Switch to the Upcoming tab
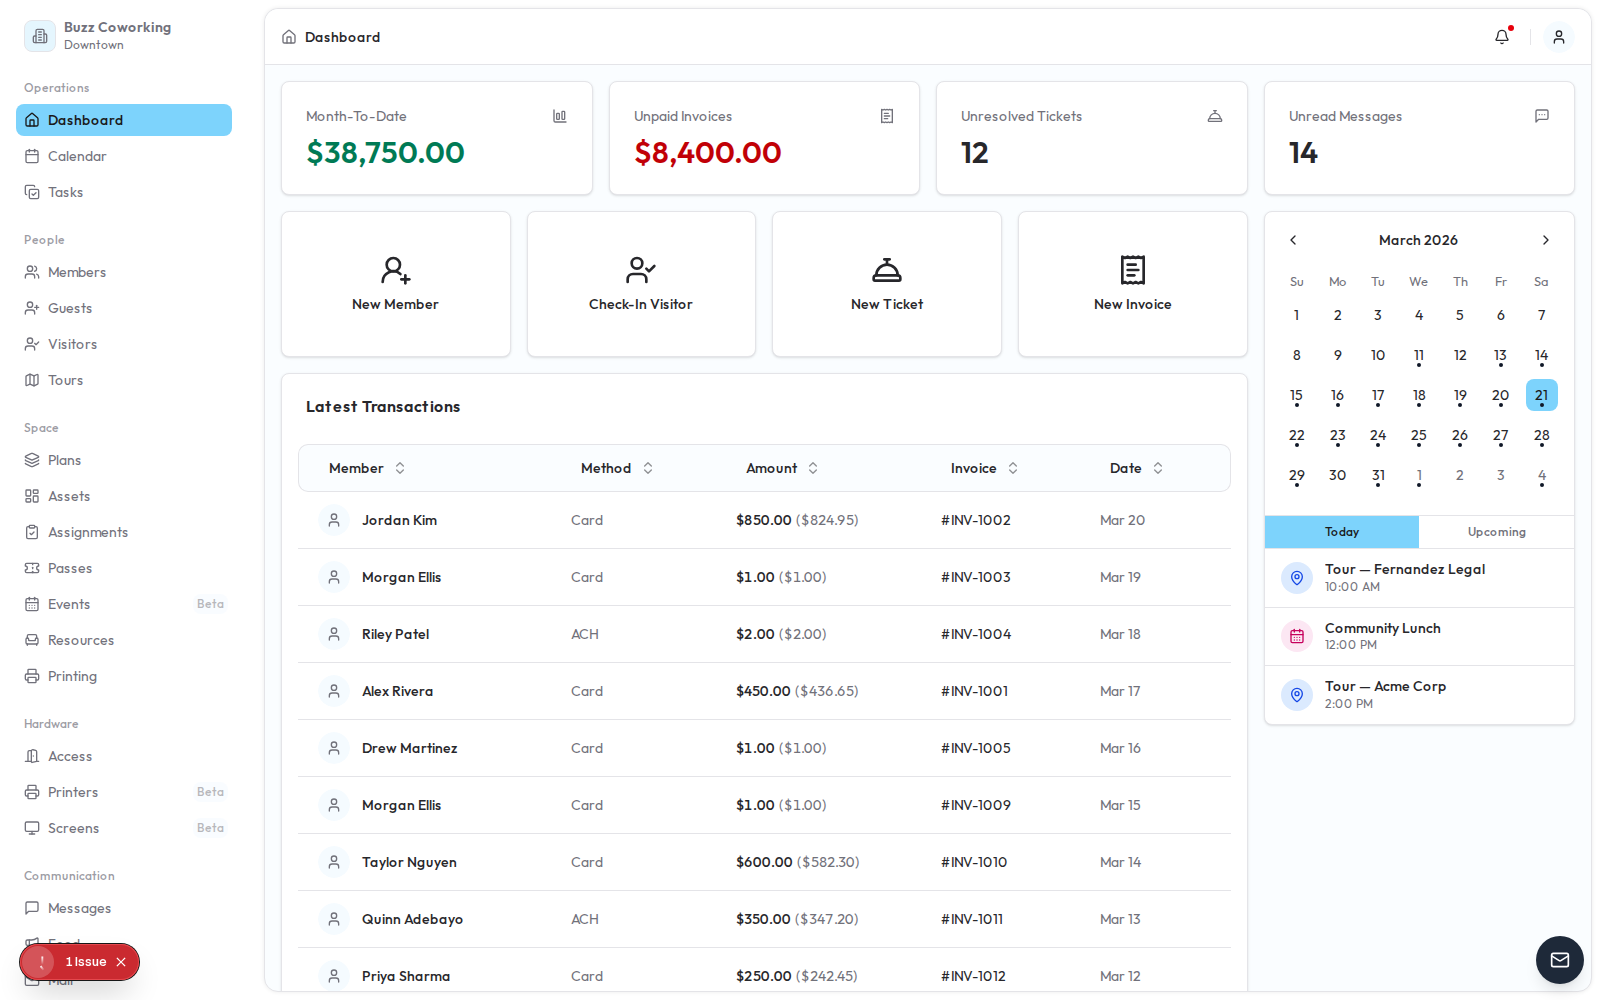1600x1000 pixels. pyautogui.click(x=1496, y=531)
